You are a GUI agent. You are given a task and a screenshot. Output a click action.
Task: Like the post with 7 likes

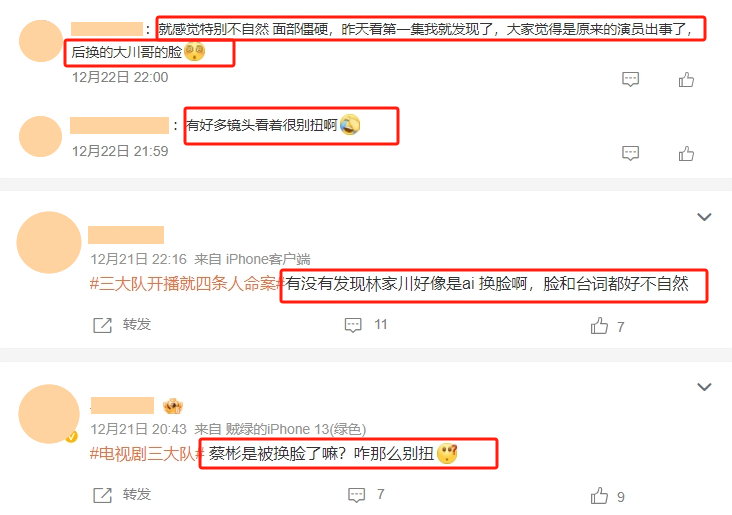coord(599,325)
